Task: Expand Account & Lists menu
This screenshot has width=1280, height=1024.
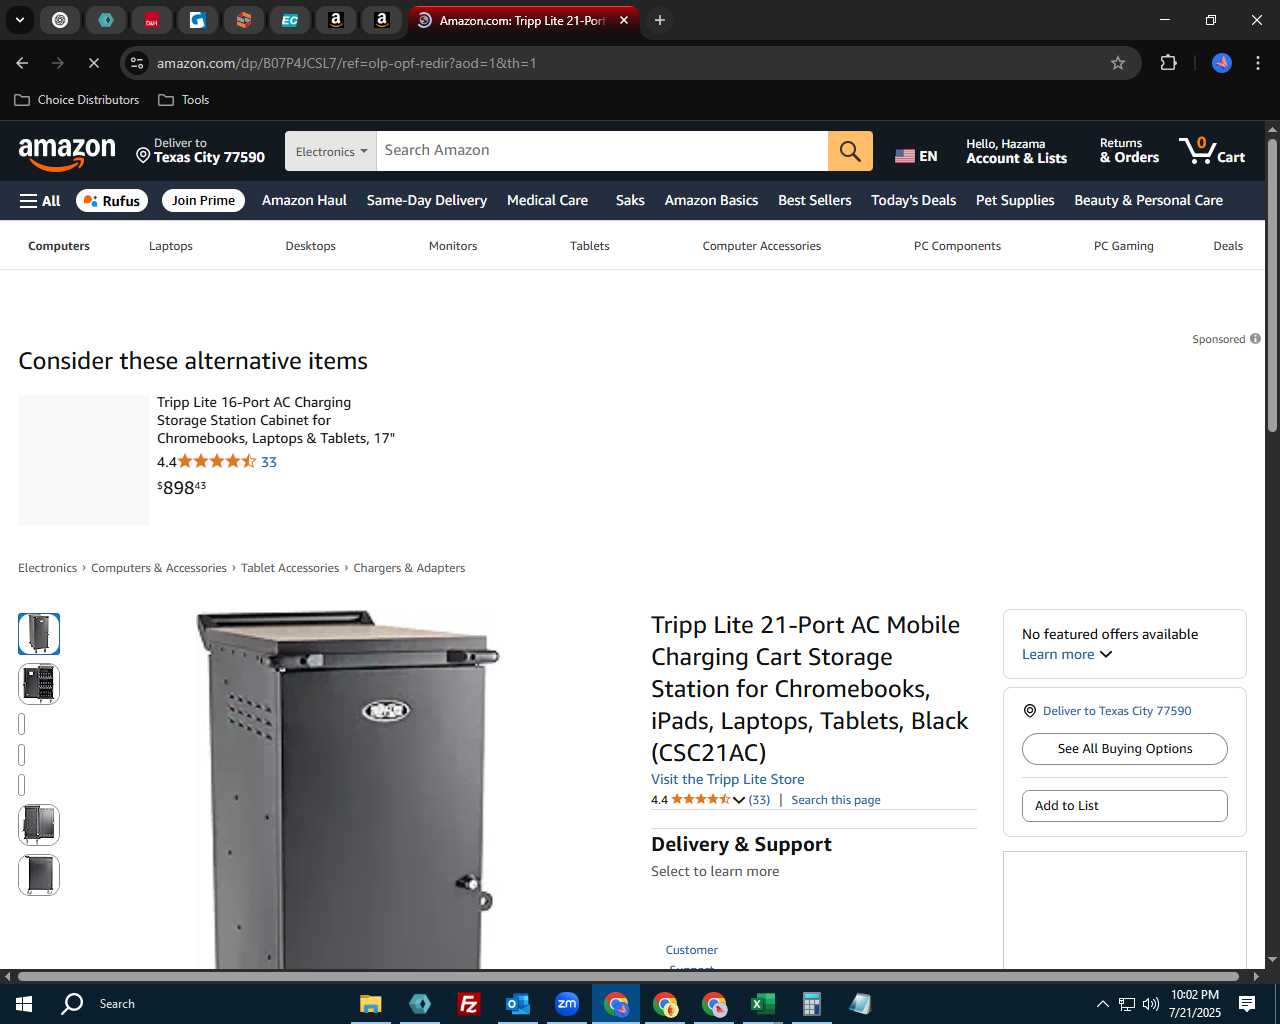Action: [x=1017, y=151]
